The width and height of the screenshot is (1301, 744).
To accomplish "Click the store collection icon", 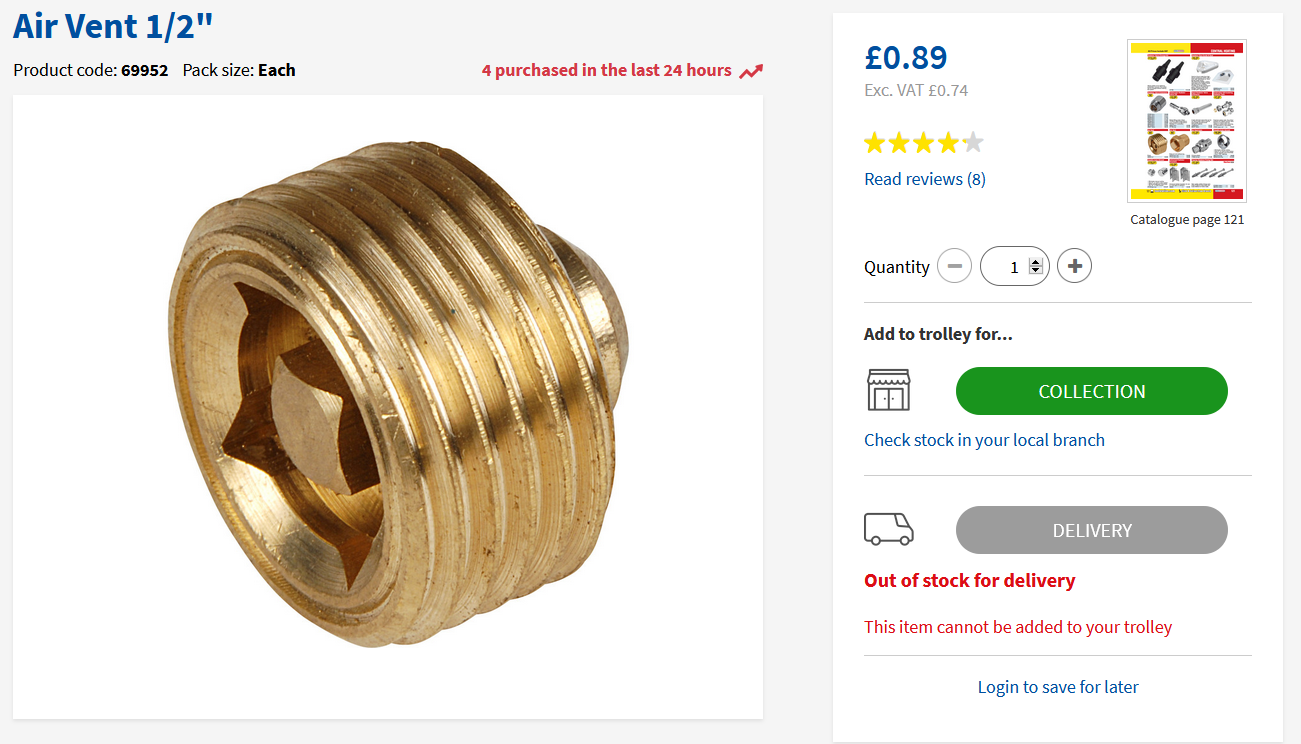I will 888,390.
